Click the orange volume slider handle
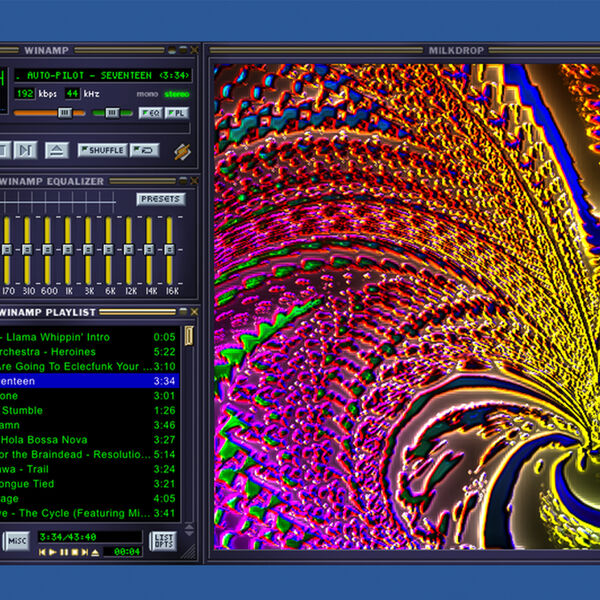This screenshot has width=600, height=600. click(65, 113)
